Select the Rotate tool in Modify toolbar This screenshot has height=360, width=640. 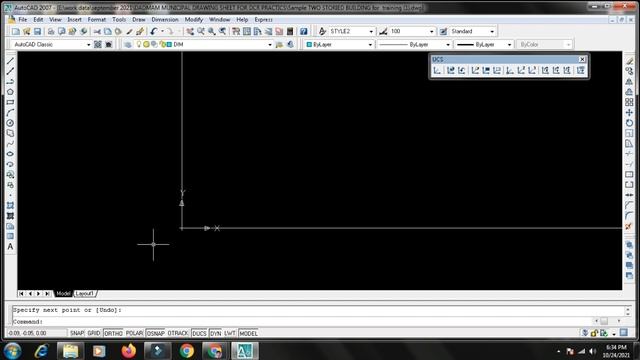629,123
